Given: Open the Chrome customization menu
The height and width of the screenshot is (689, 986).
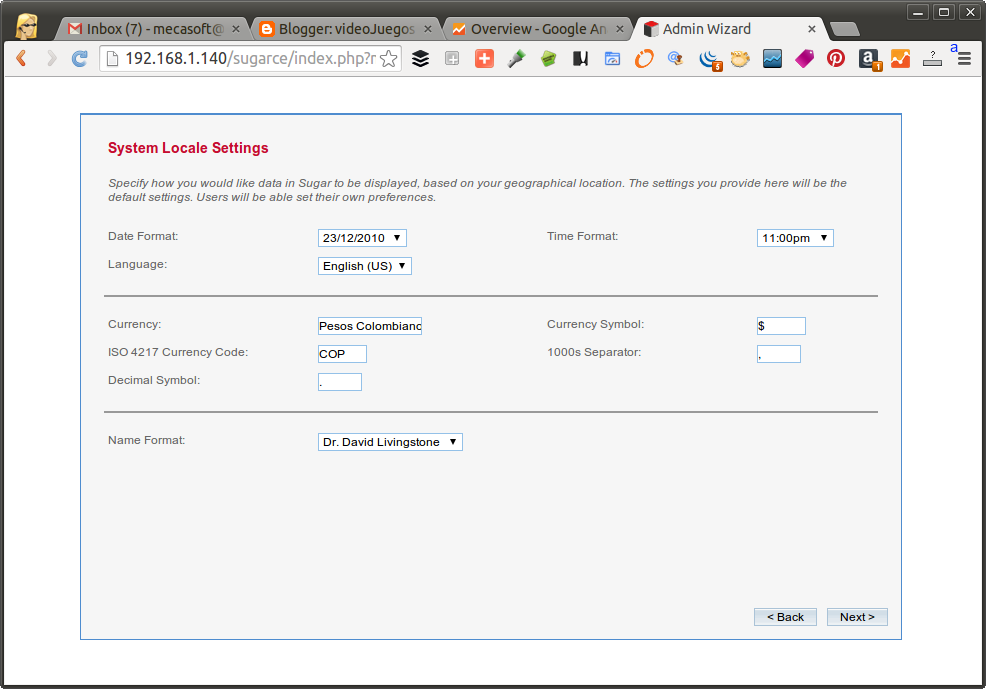Looking at the screenshot, I should pyautogui.click(x=962, y=59).
